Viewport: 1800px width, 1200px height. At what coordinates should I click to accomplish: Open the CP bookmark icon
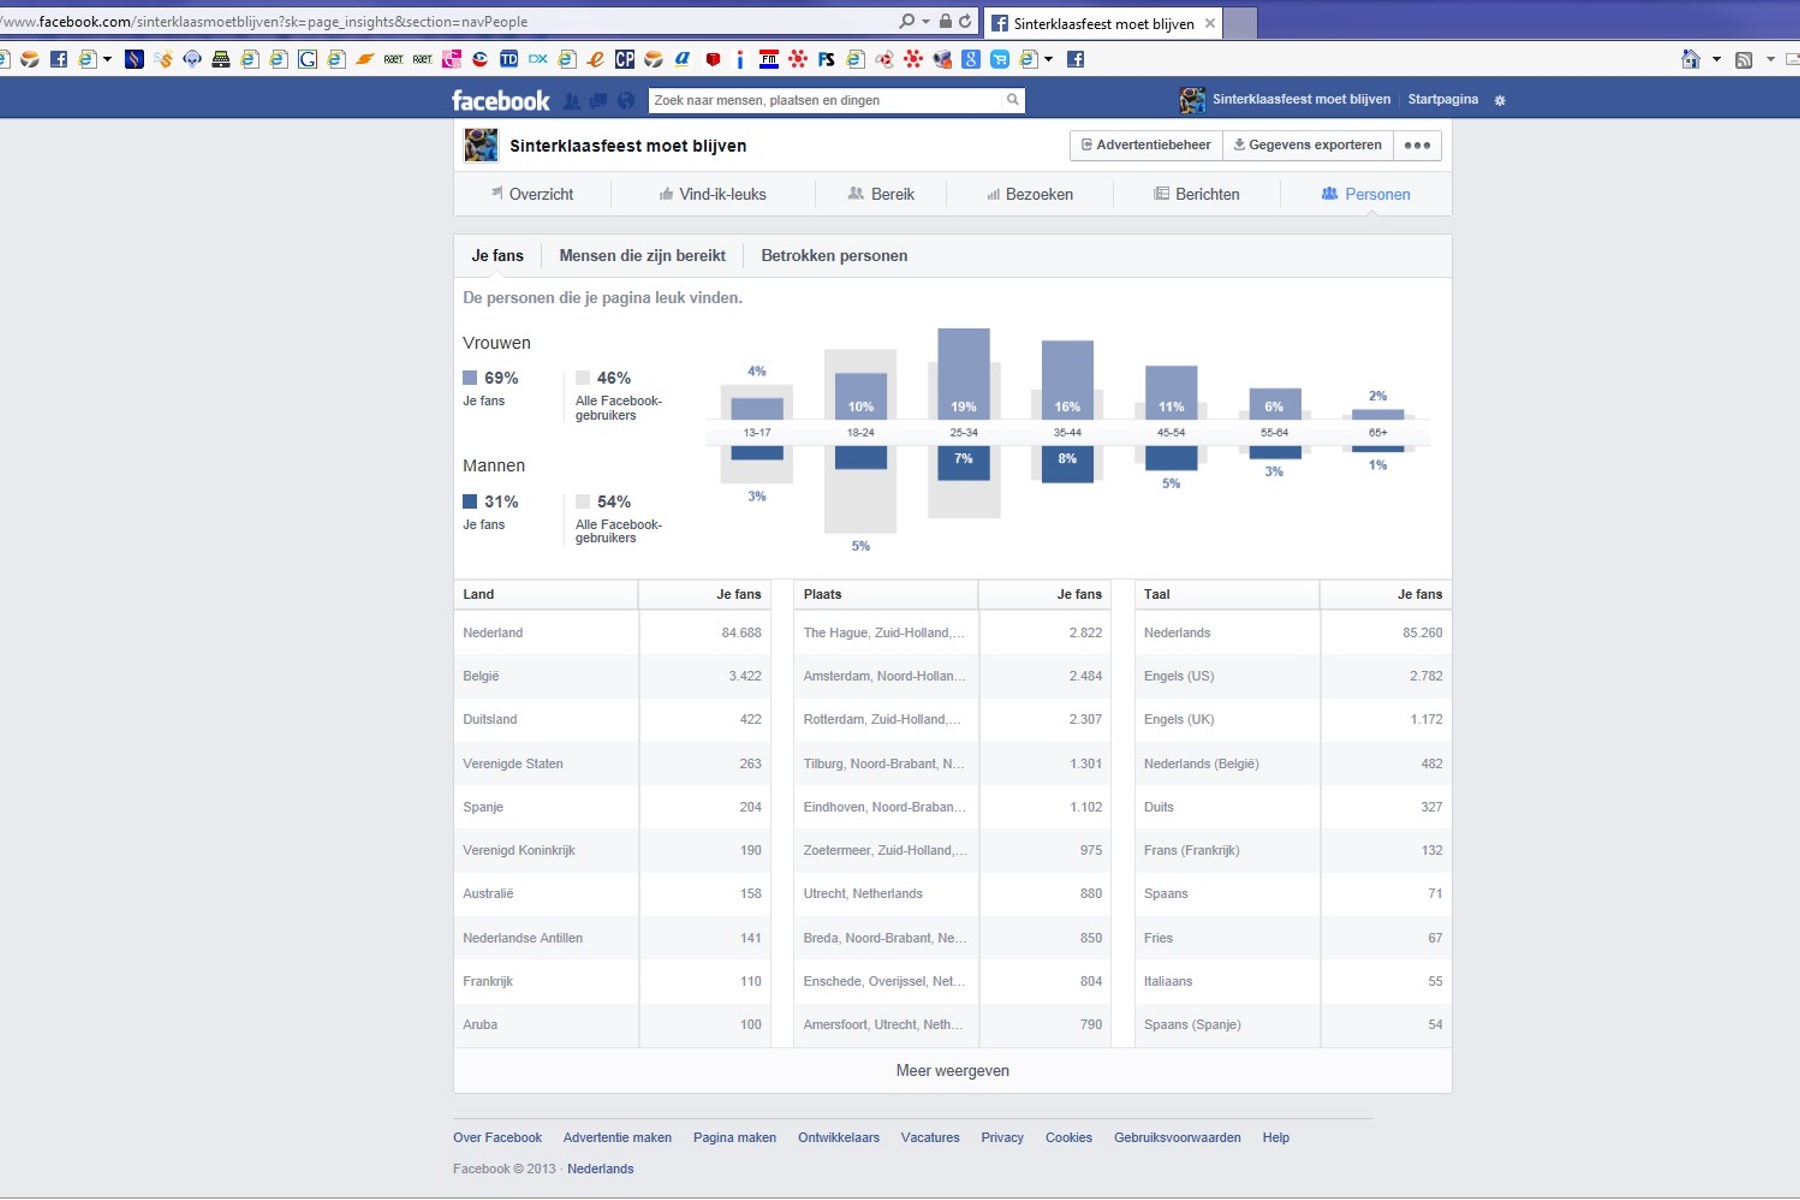(625, 59)
